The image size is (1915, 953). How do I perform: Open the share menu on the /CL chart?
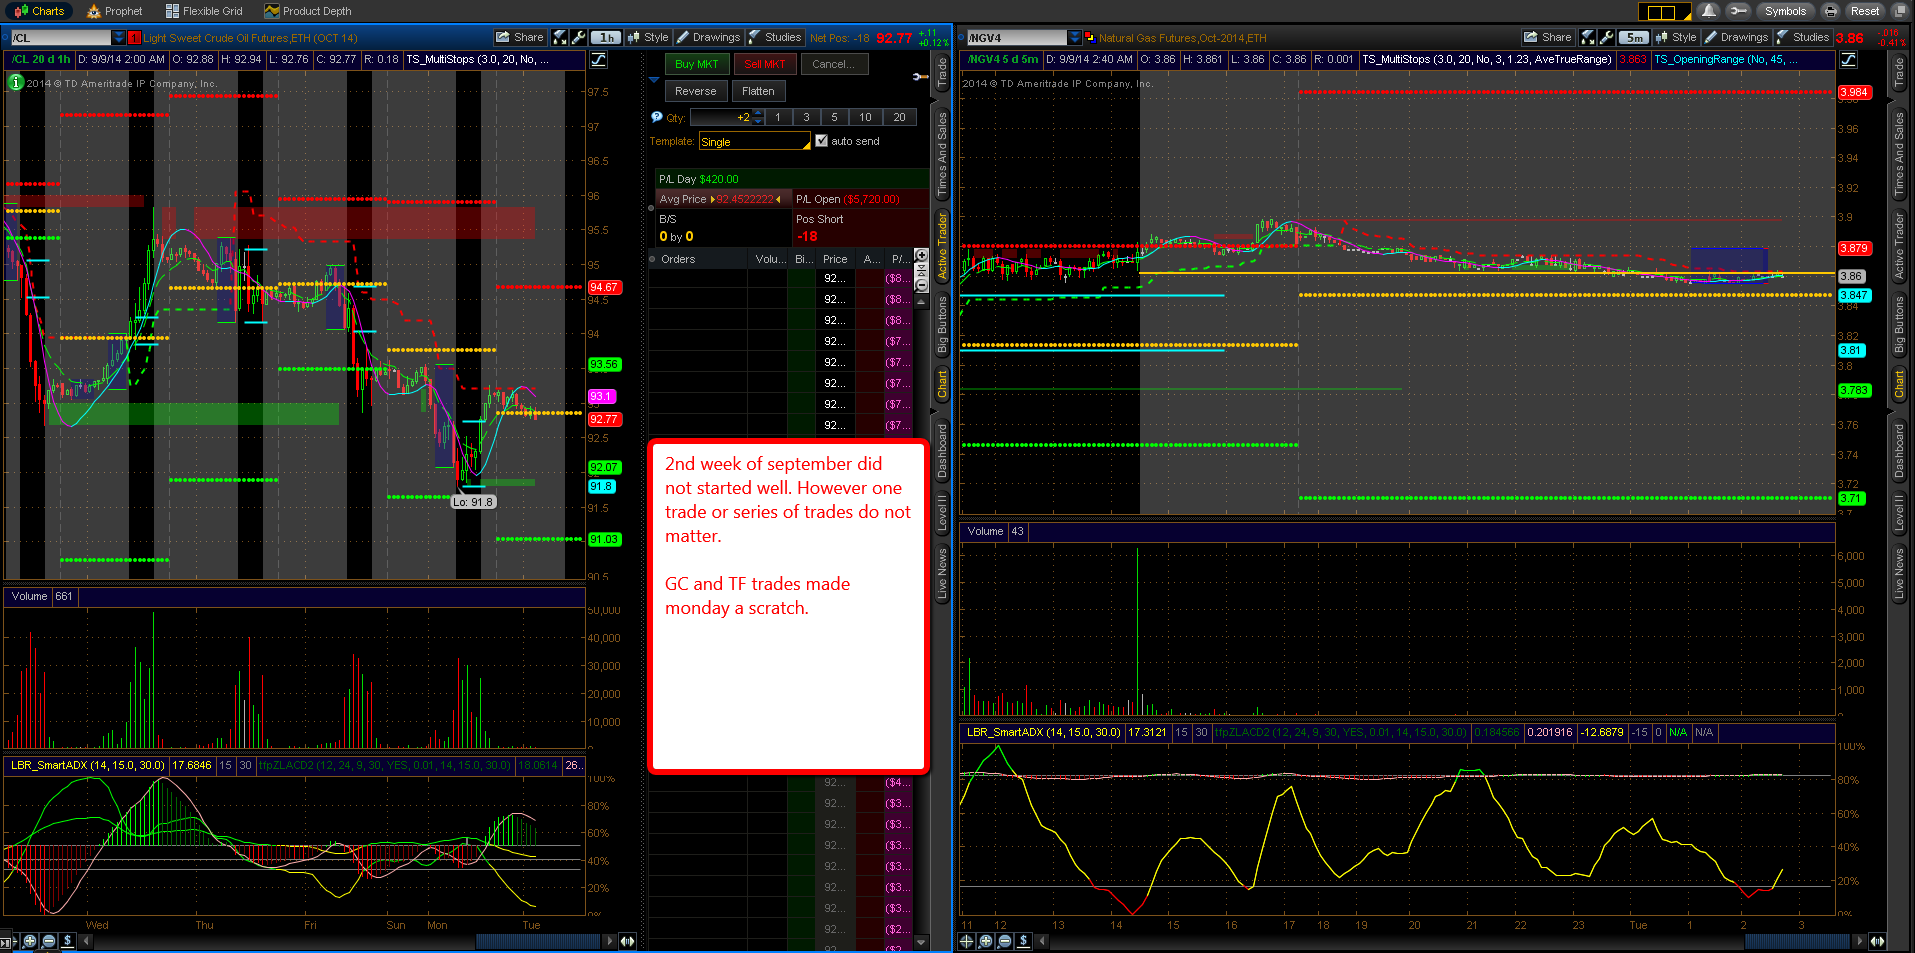520,37
